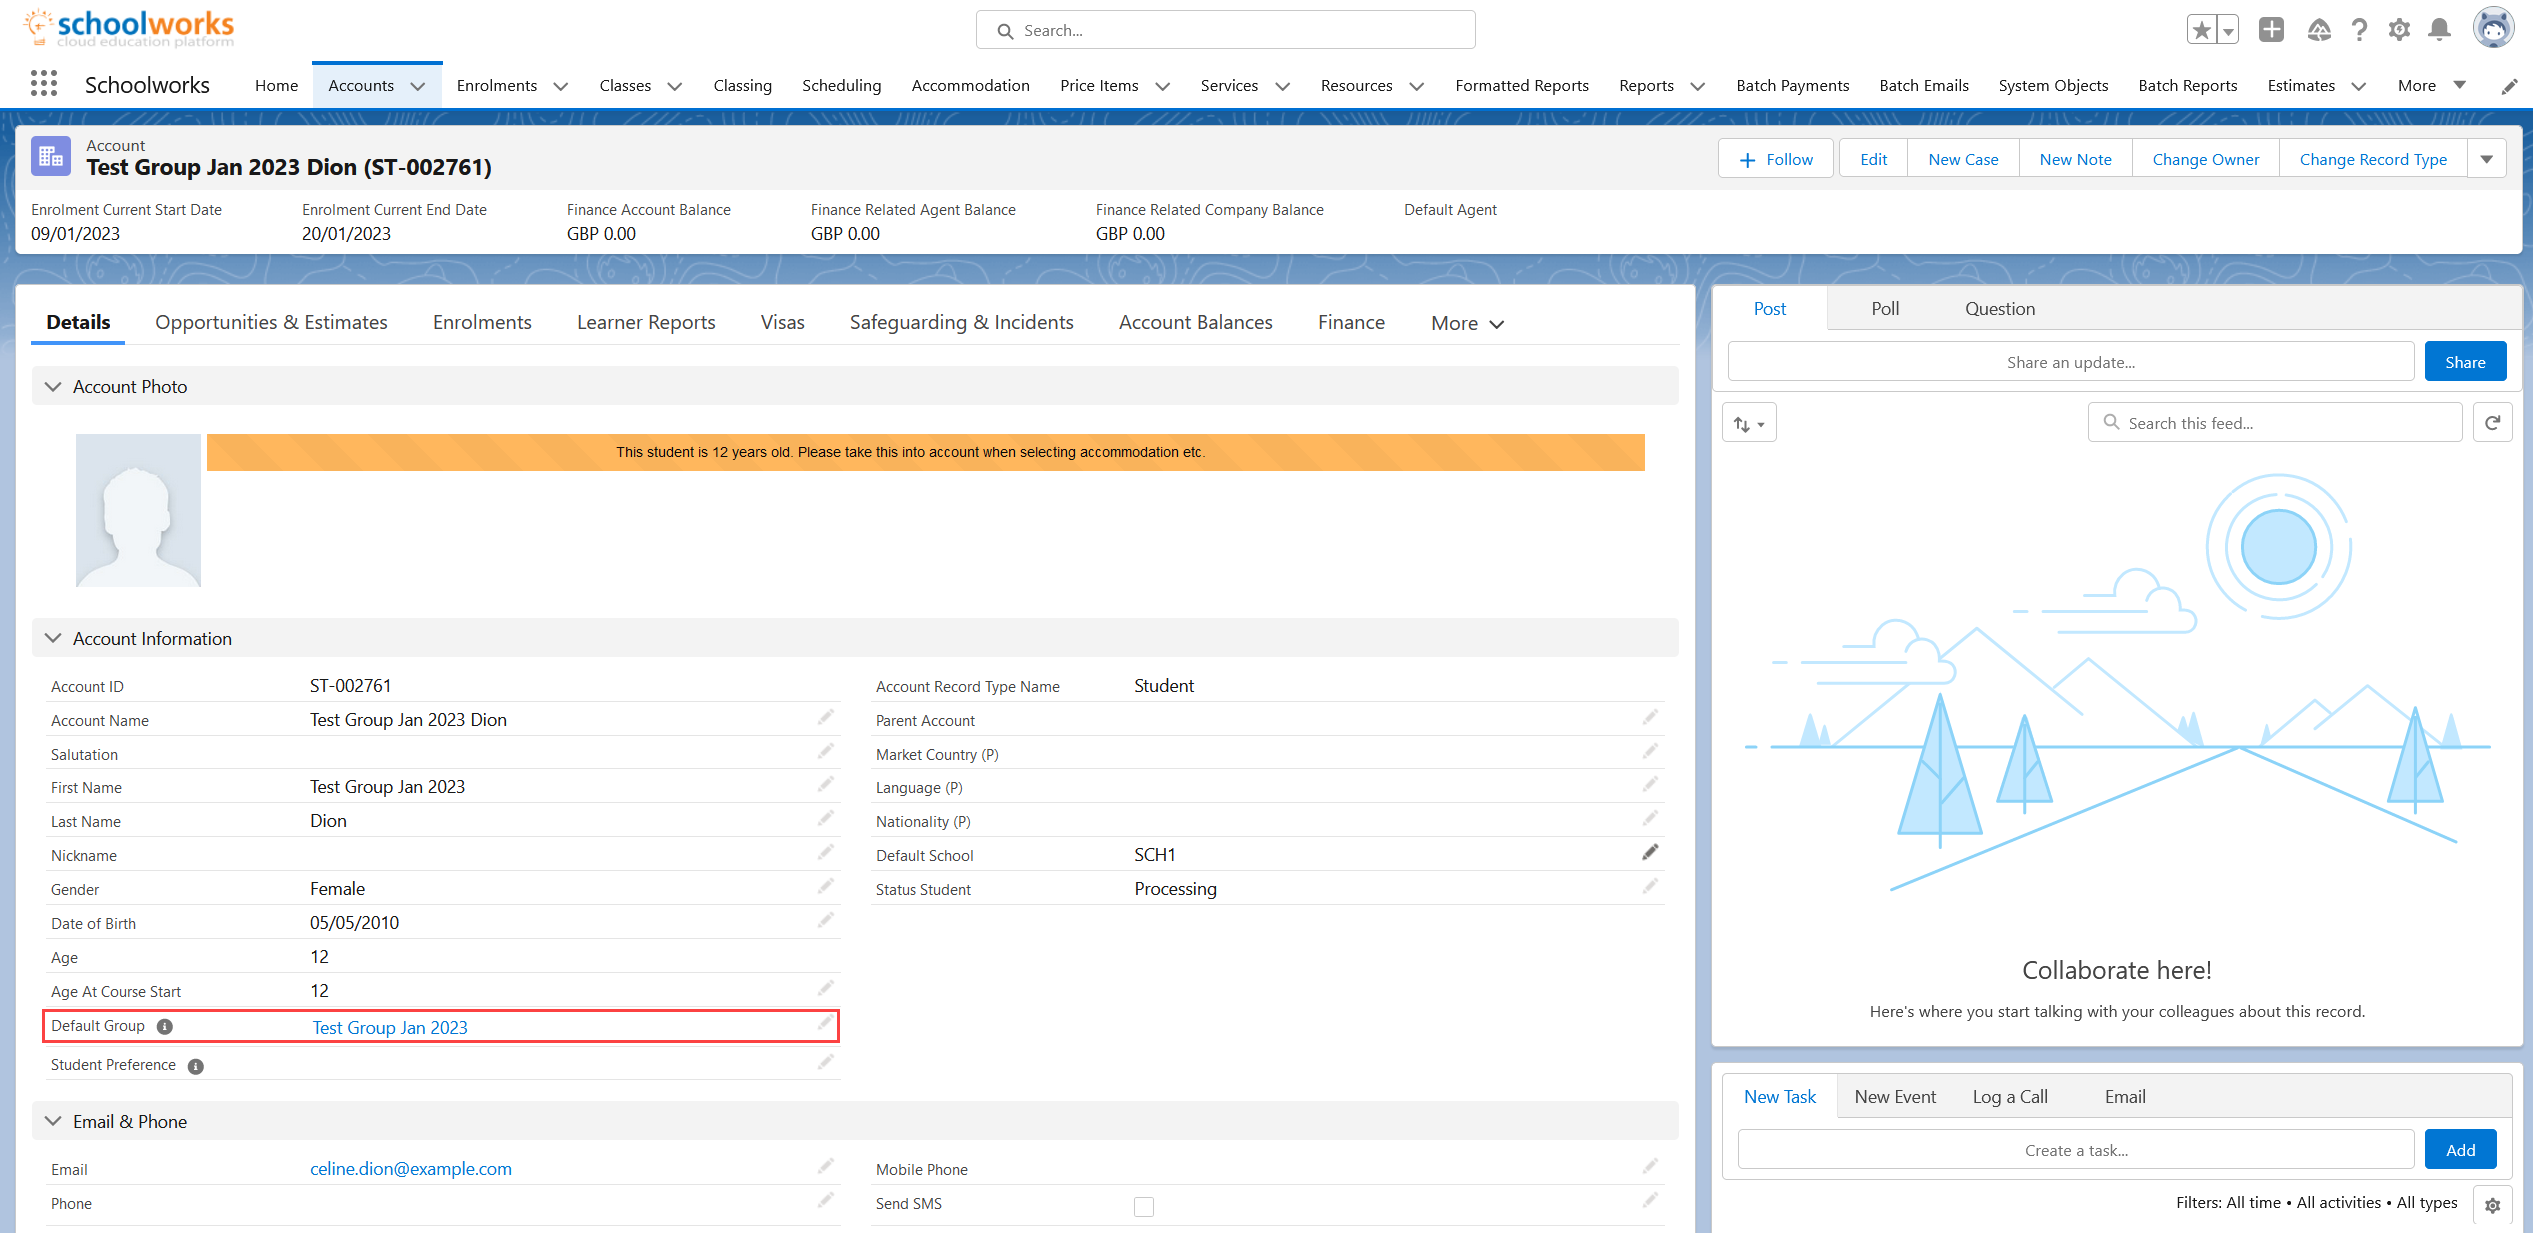Click the notifications bell icon

click(2439, 30)
